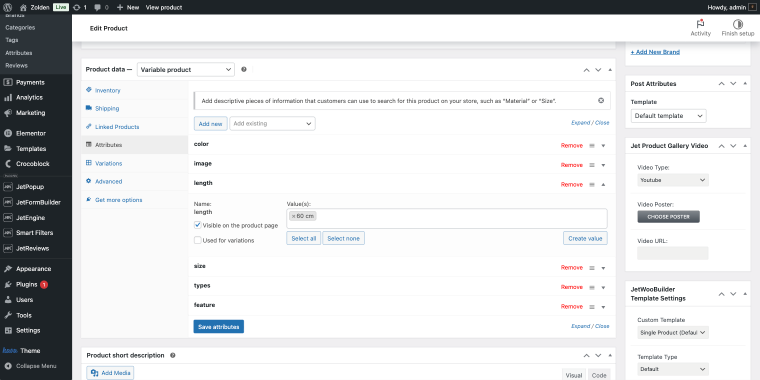
Task: Open the Reviews submenu link
Action: point(16,65)
